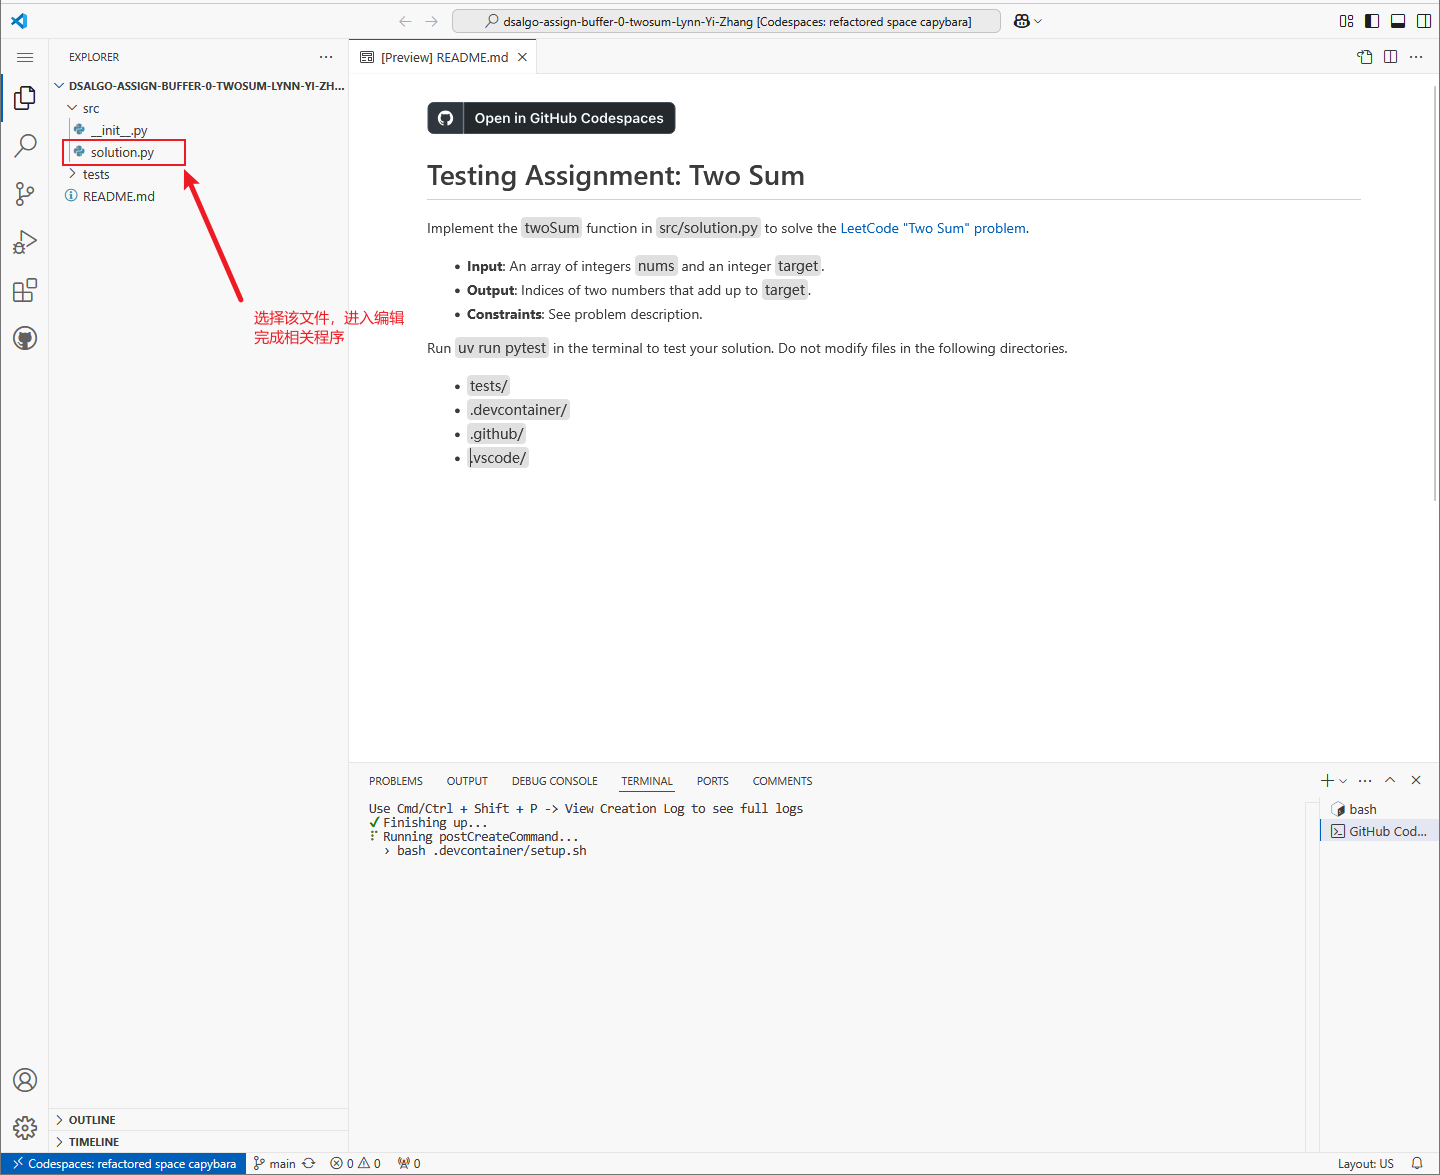
Task: Switch to the PORTS panel tab
Action: [x=712, y=781]
